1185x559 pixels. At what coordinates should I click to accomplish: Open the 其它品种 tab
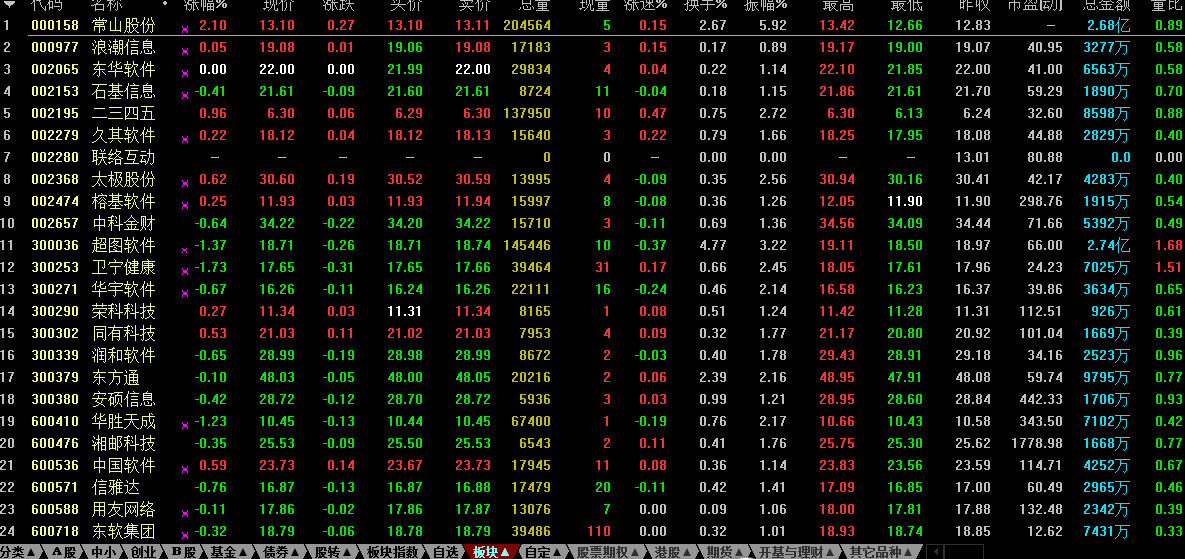tap(881, 552)
